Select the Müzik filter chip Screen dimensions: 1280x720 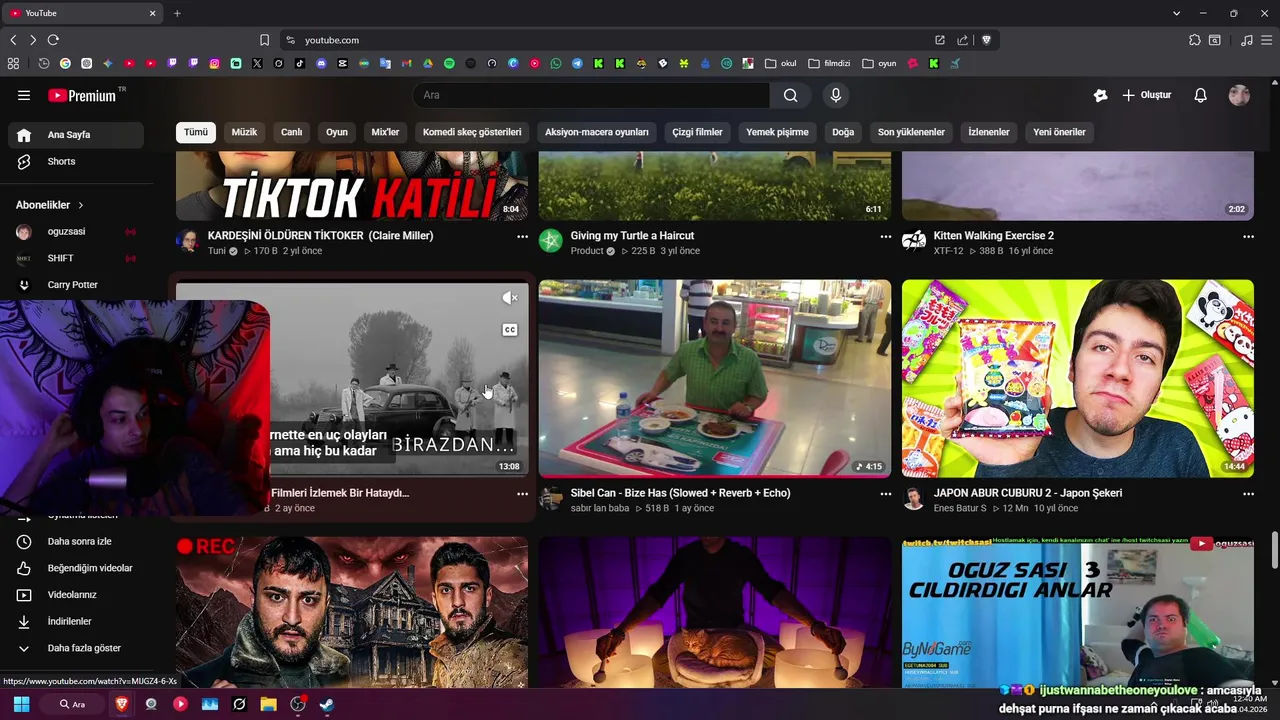point(244,132)
